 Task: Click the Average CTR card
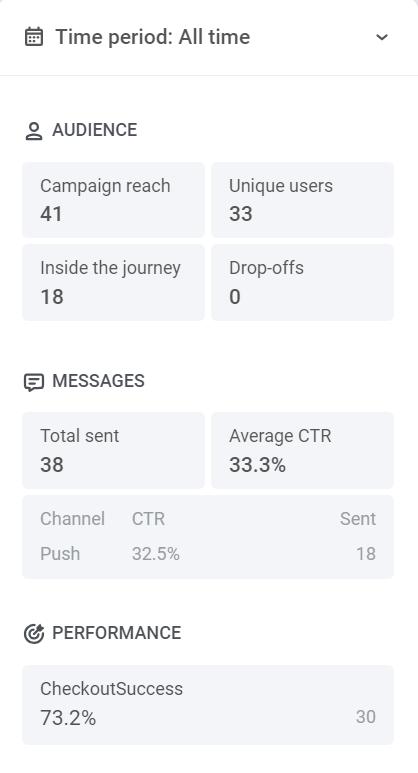tap(302, 451)
